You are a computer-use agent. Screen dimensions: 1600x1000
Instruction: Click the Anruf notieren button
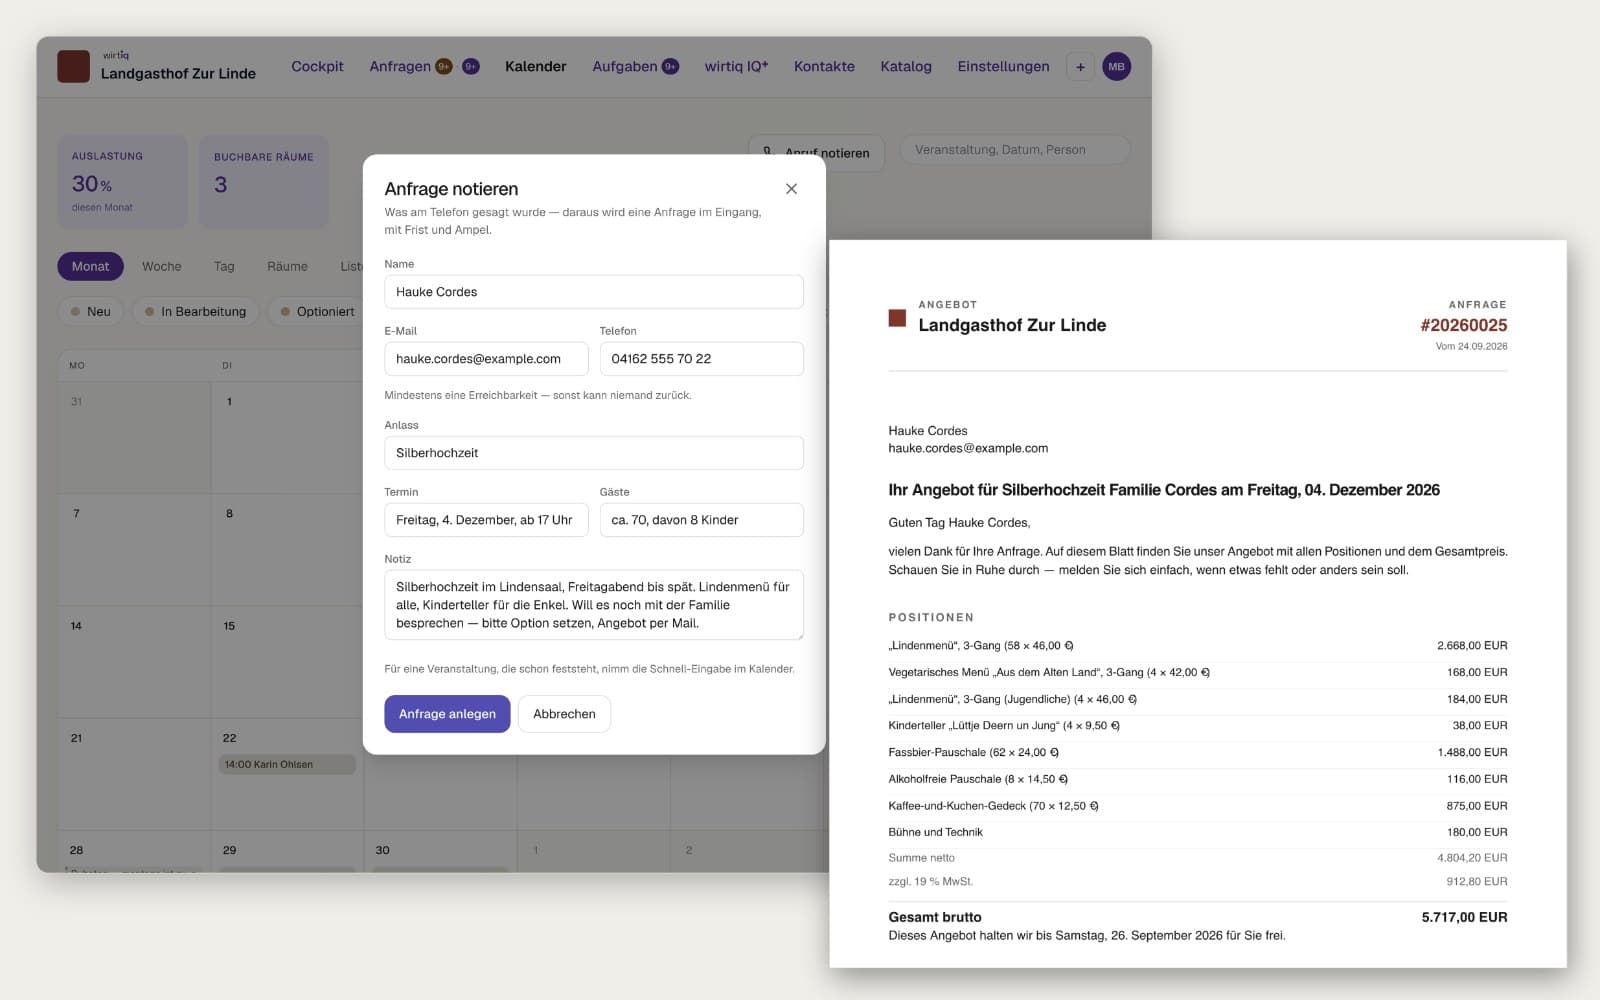tap(816, 153)
